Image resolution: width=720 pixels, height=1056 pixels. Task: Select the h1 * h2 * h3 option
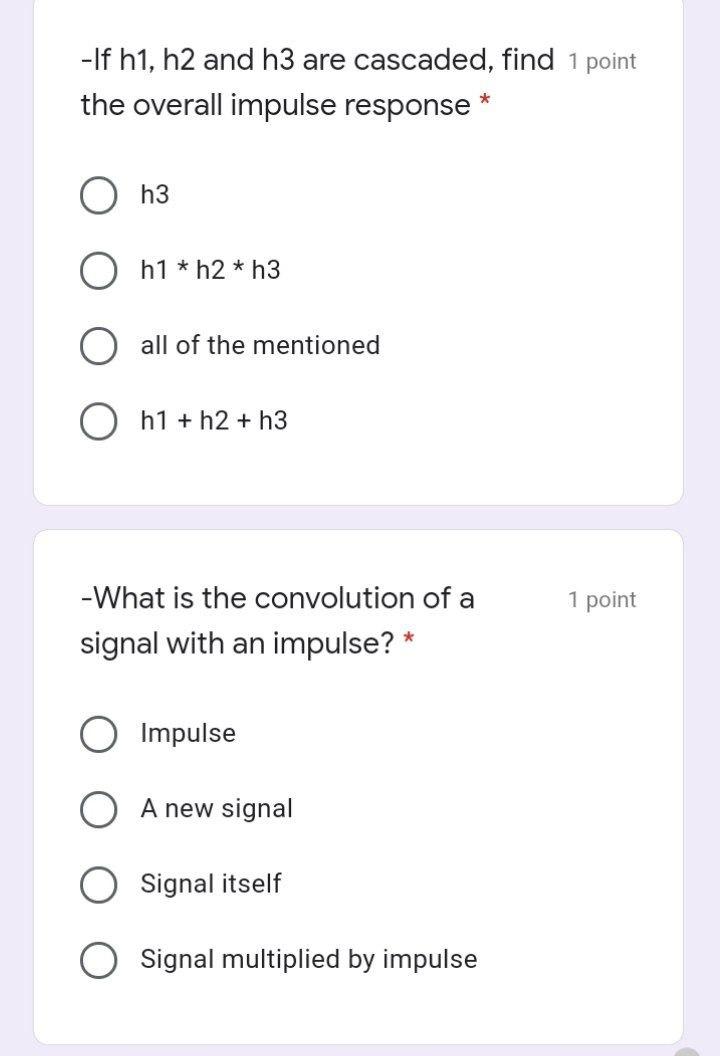(x=98, y=270)
